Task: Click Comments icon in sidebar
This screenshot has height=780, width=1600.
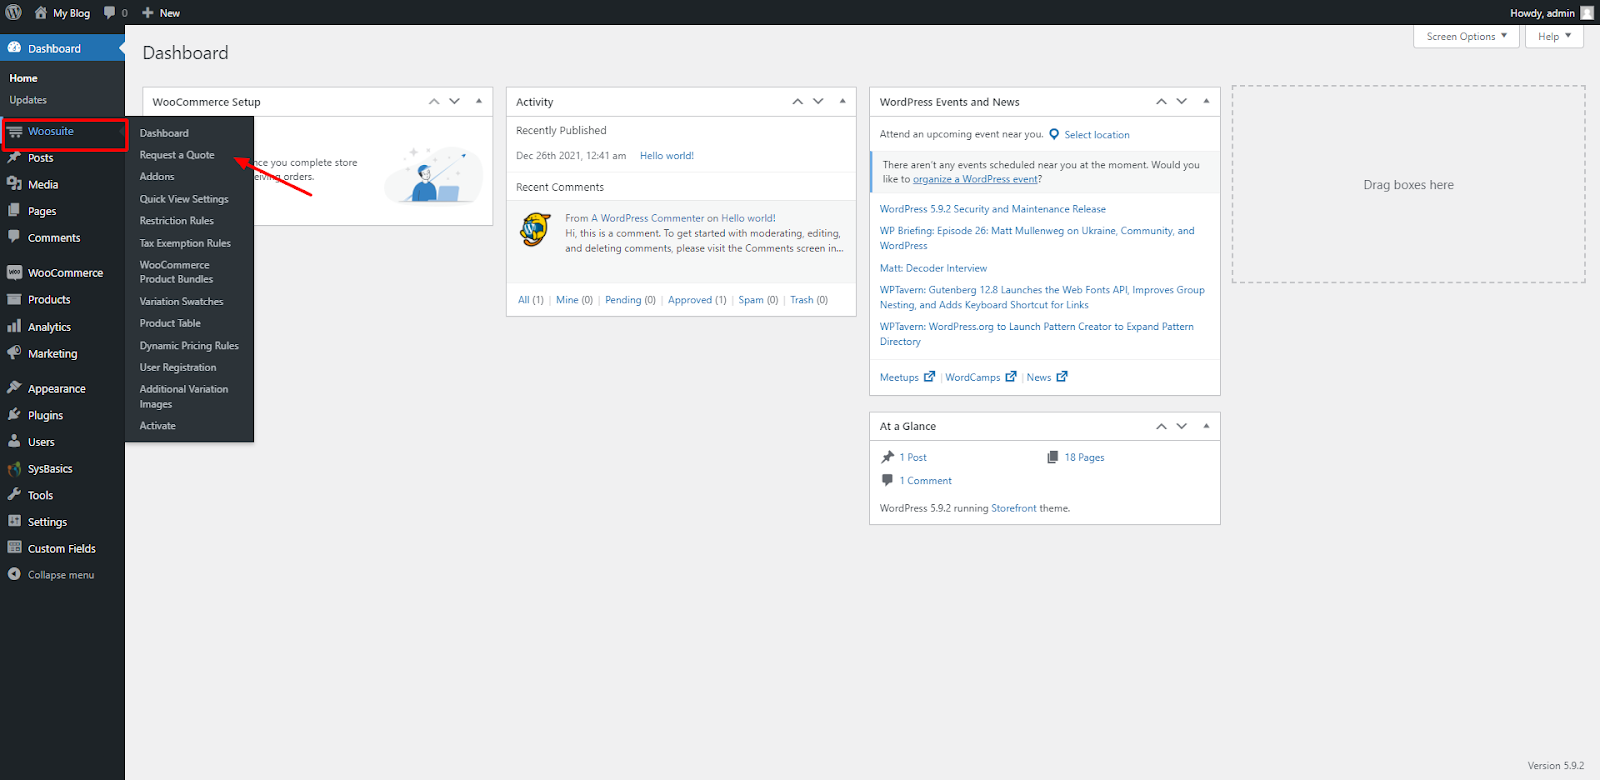Action: (14, 237)
